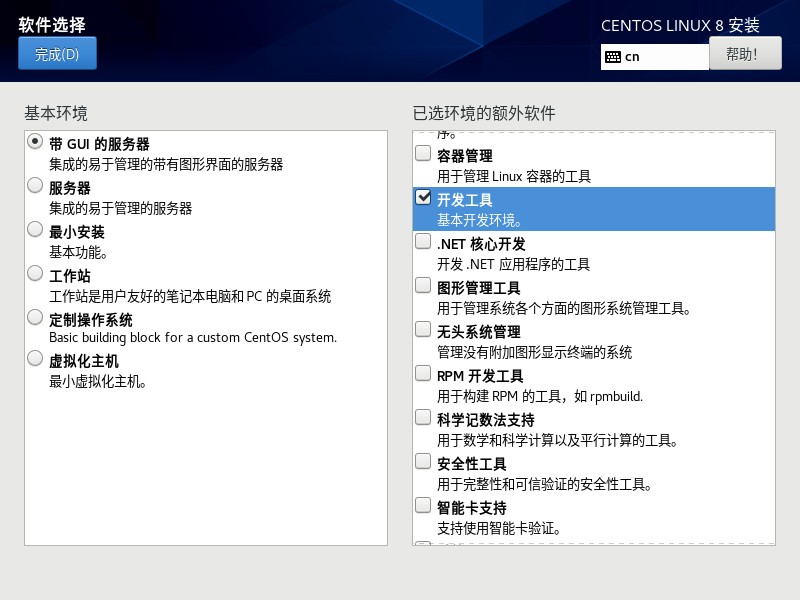Open the cn keyboard layout selector
Screen dimensions: 800x600
(655, 57)
